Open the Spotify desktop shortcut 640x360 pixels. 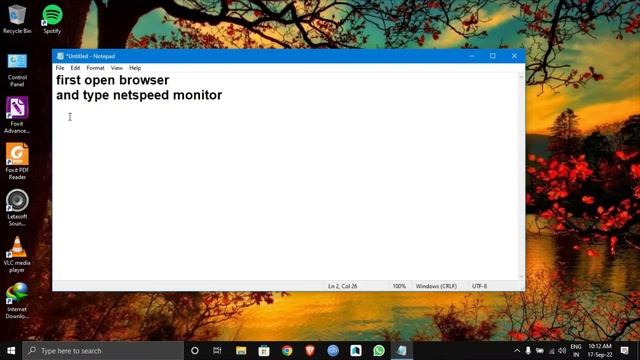52,19
